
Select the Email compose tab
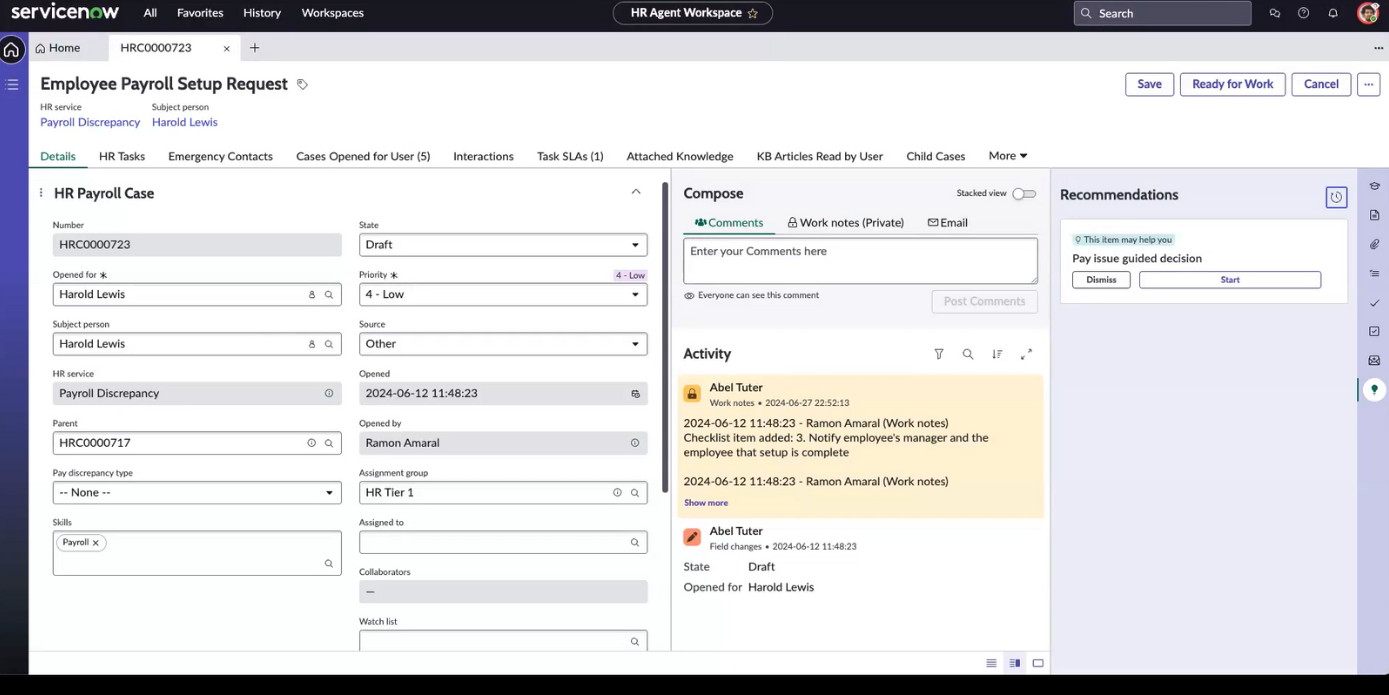947,223
